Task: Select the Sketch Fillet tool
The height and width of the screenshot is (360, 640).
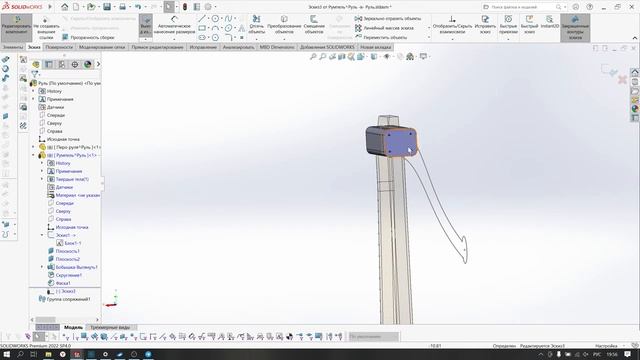Action: point(229,38)
